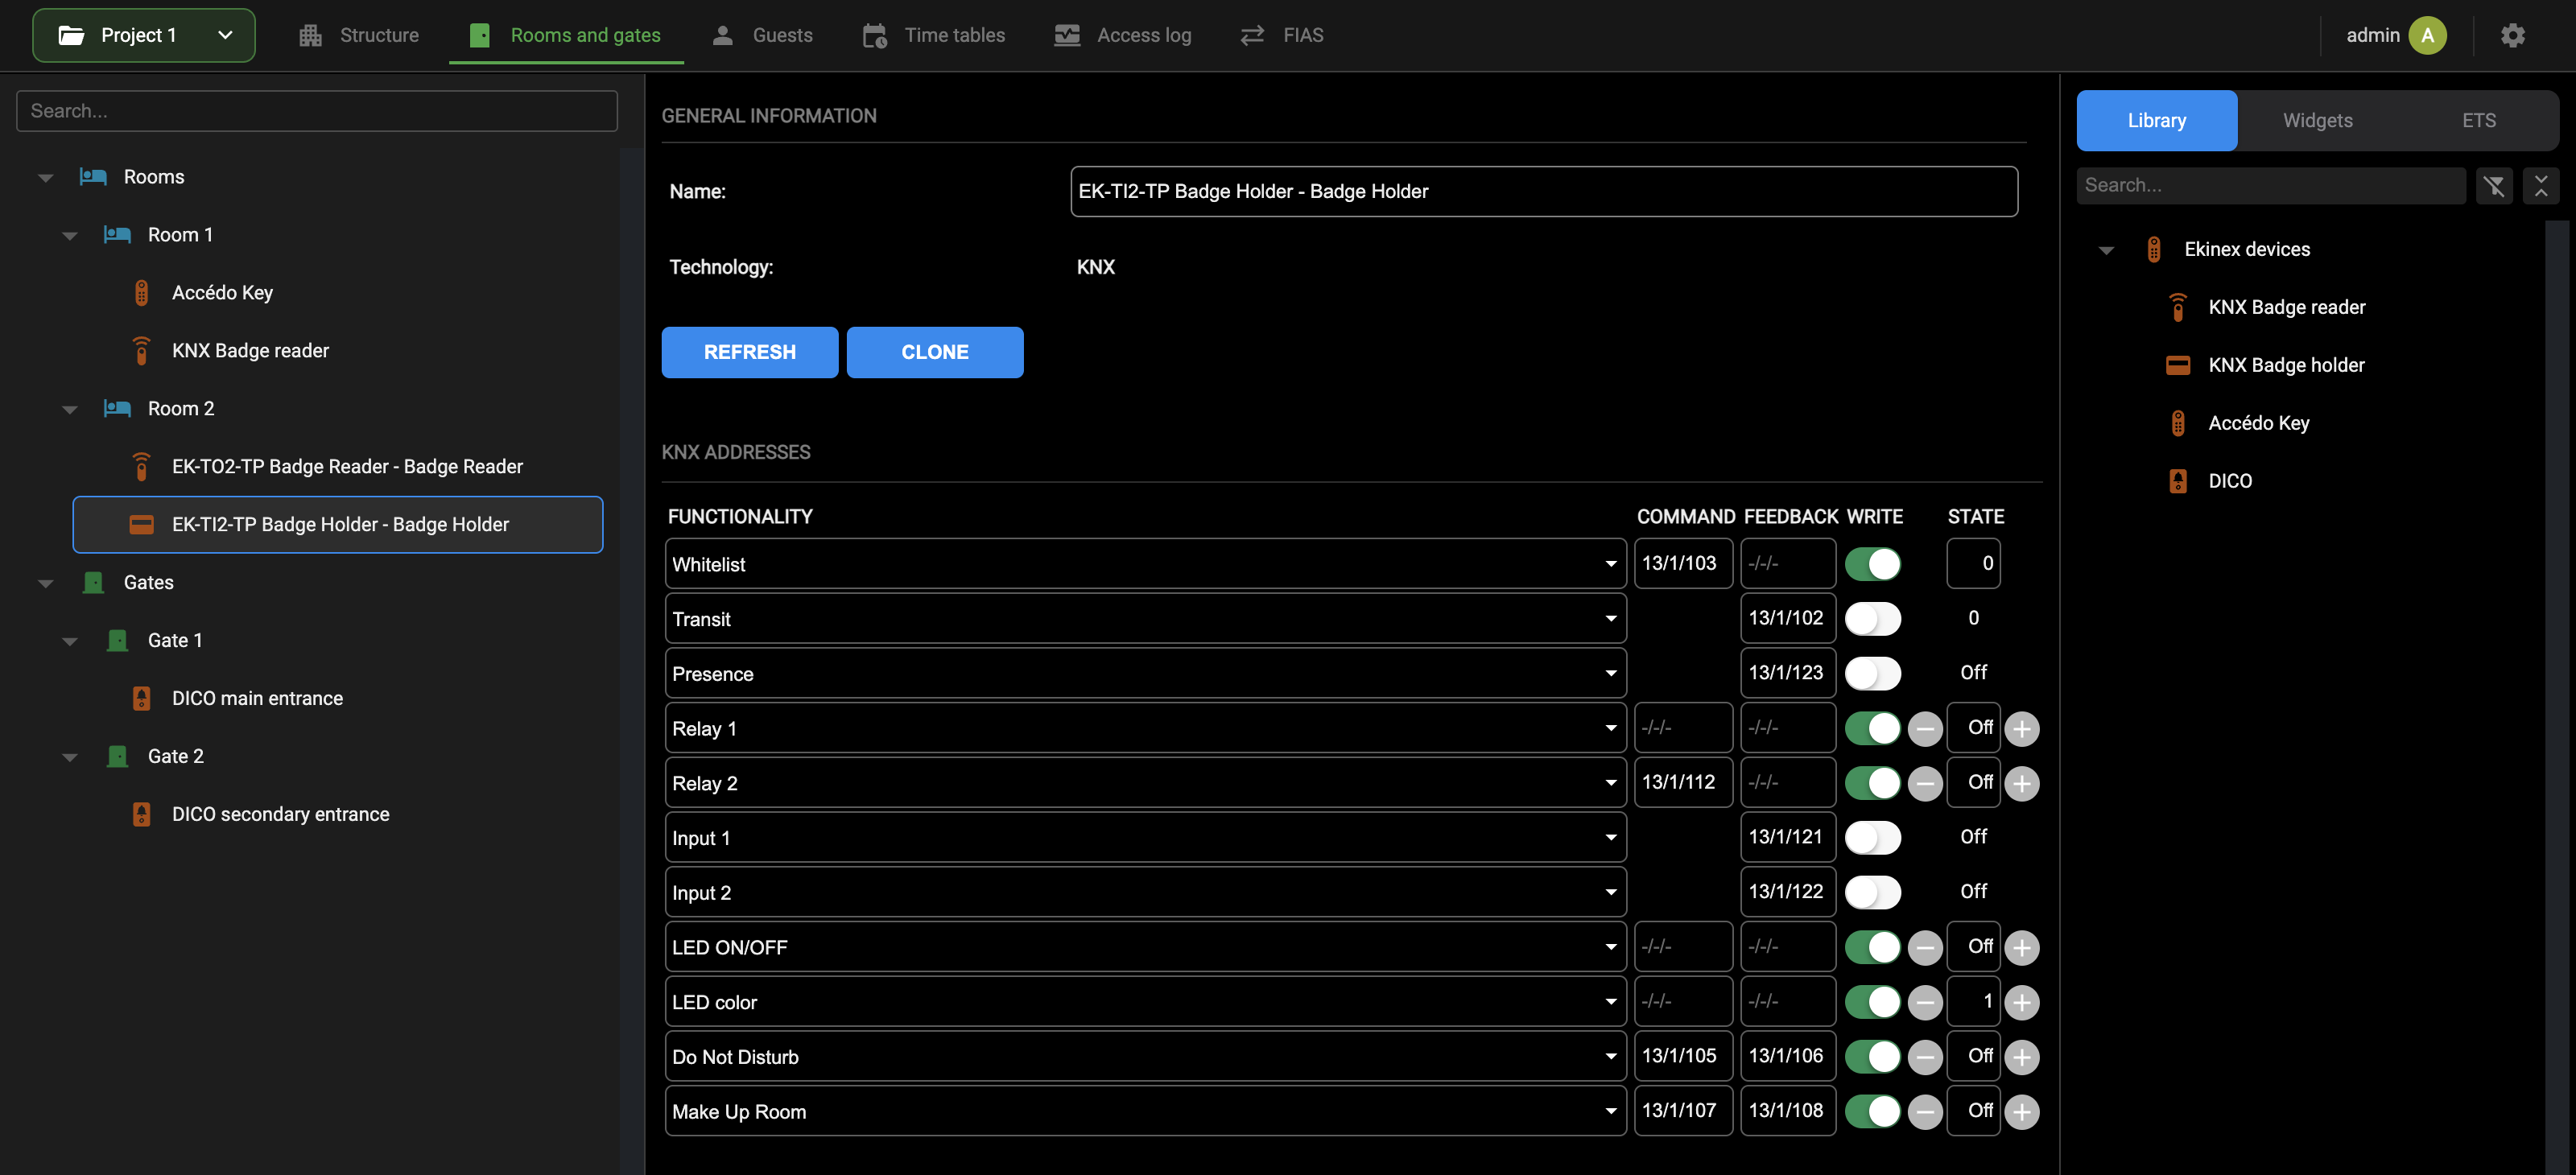Click the admin avatar icon
2576x1175 pixels.
coord(2427,35)
